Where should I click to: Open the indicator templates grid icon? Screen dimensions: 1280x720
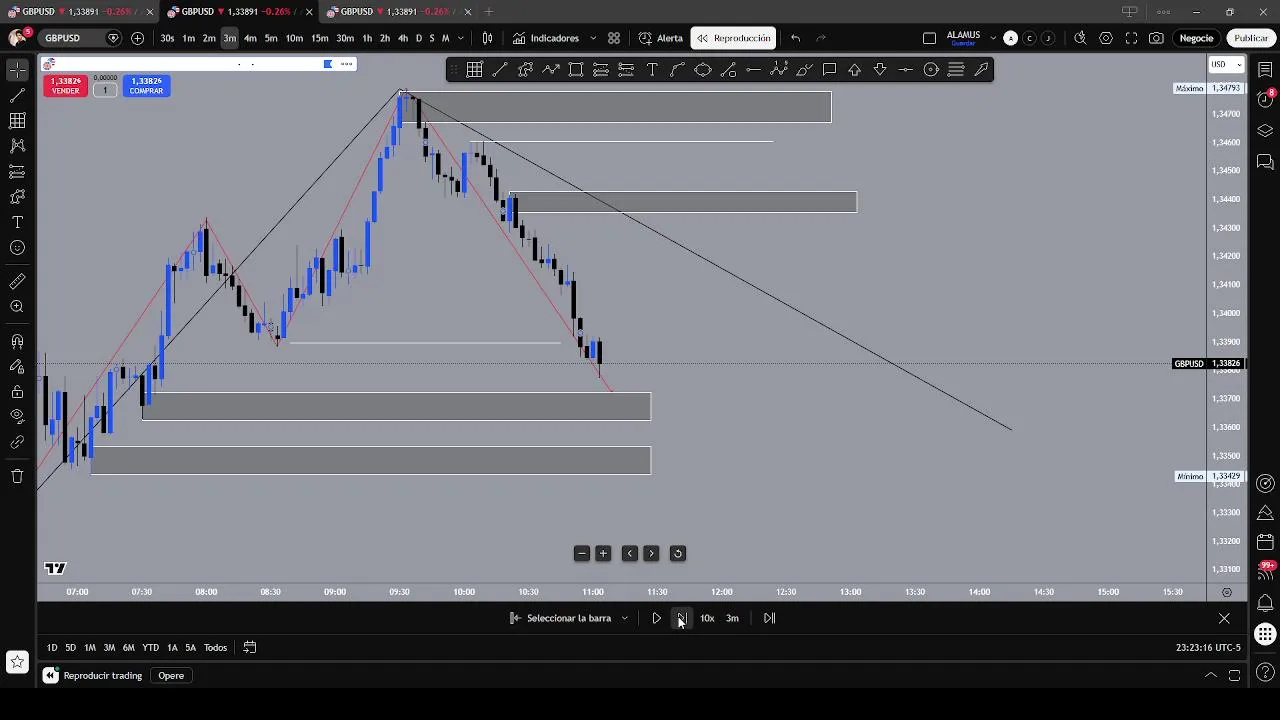(x=614, y=38)
